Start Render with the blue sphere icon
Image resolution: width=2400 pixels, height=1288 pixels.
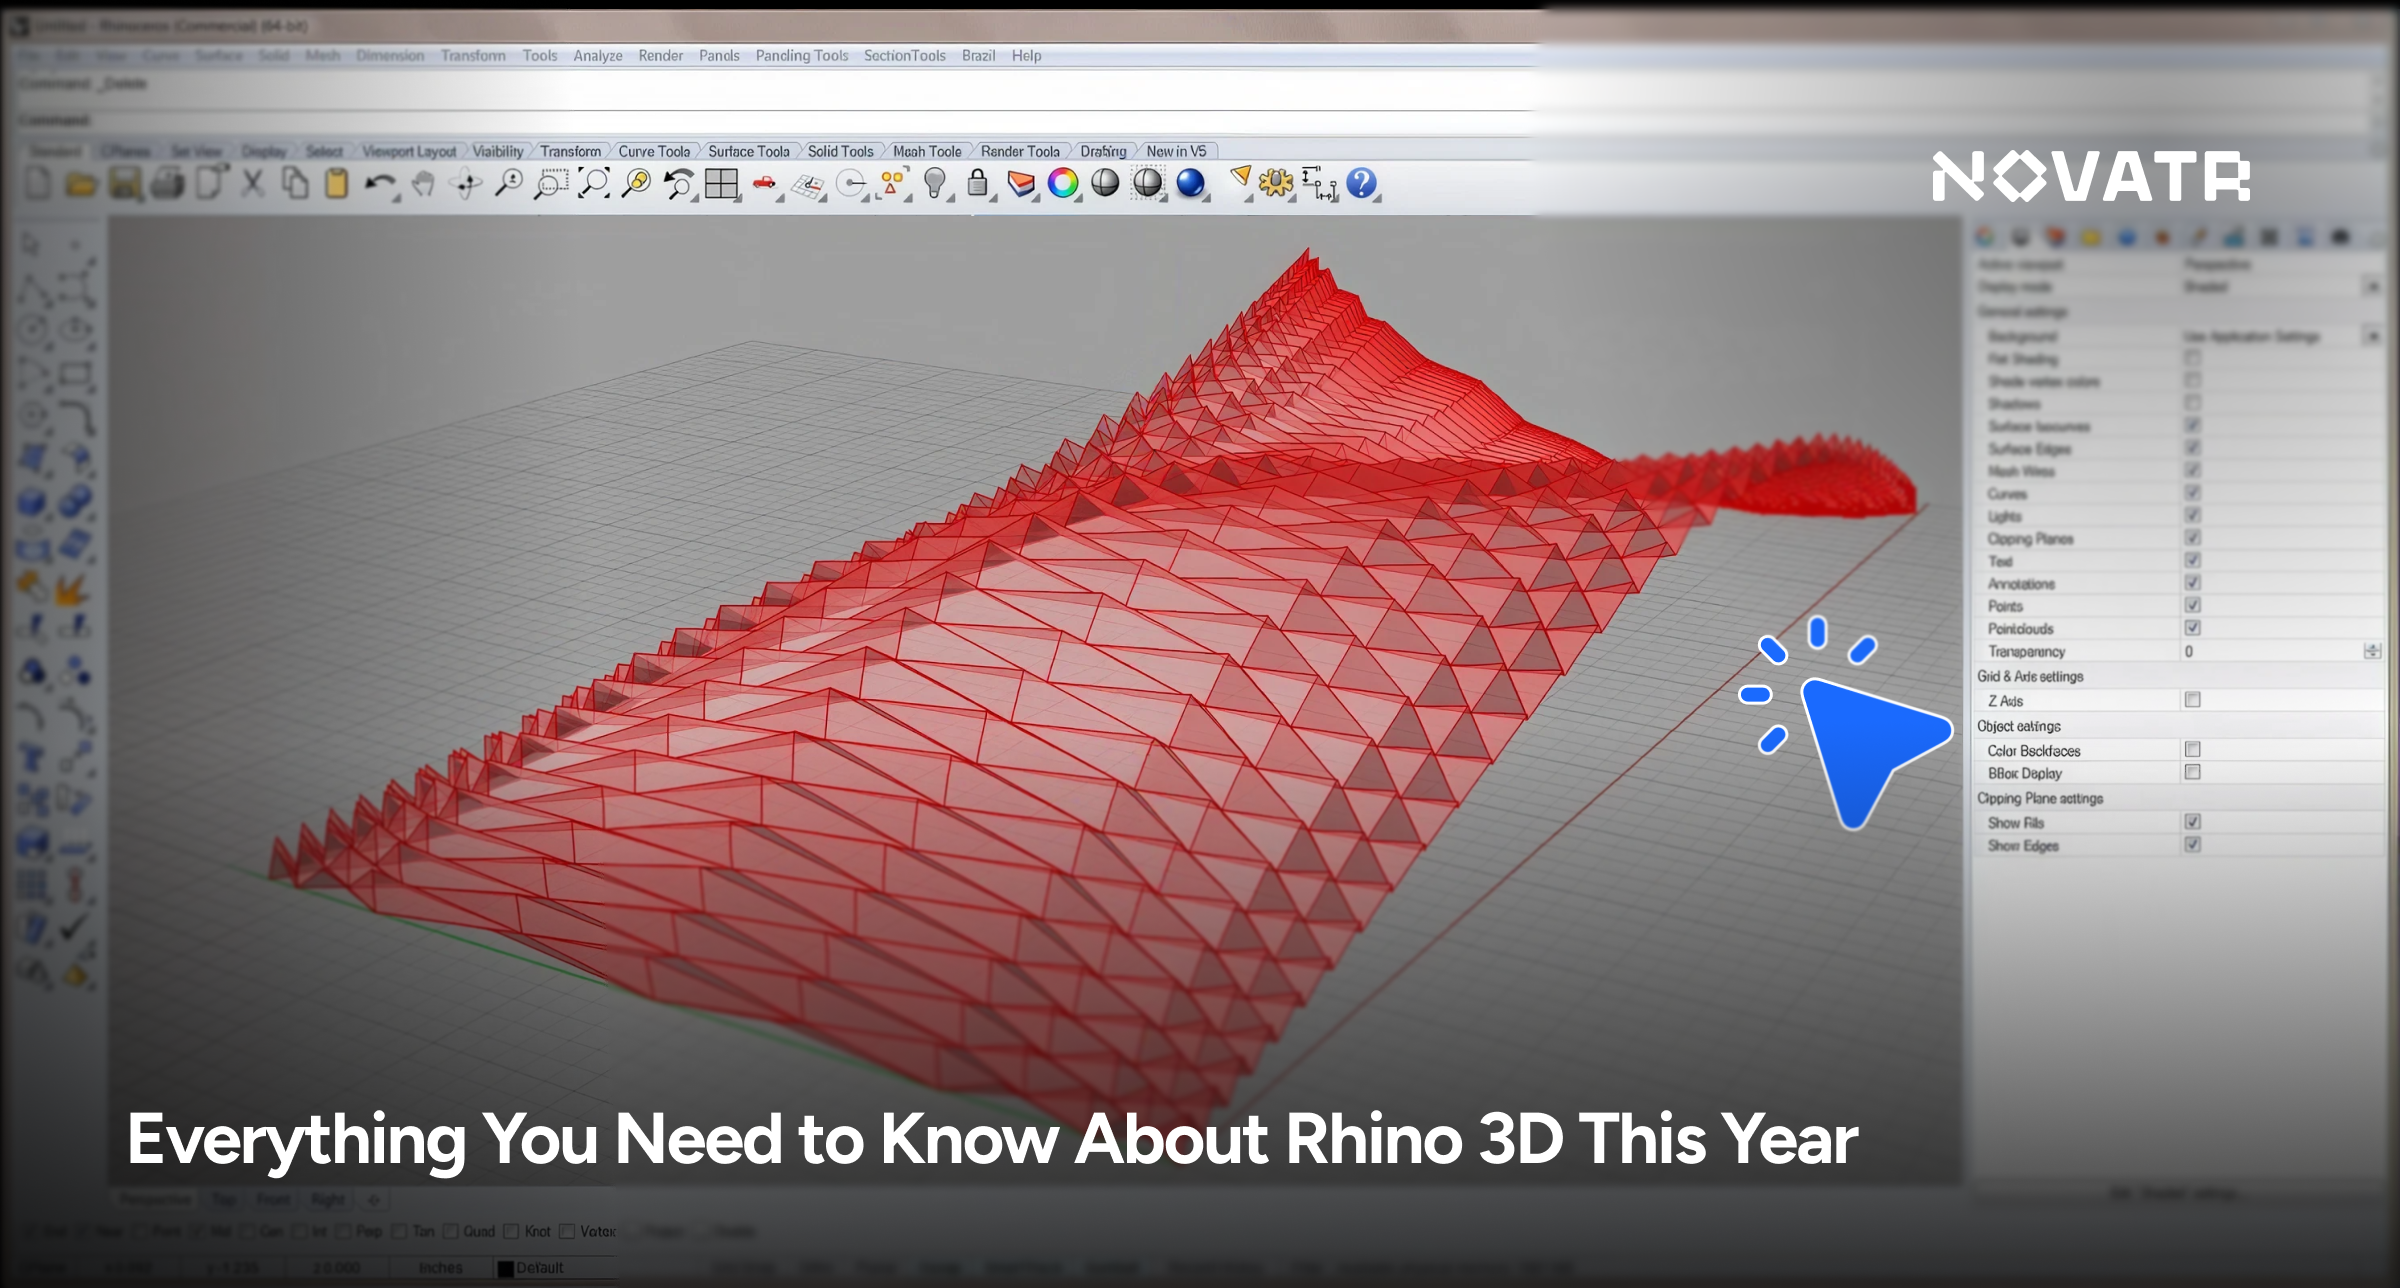[x=1191, y=184]
